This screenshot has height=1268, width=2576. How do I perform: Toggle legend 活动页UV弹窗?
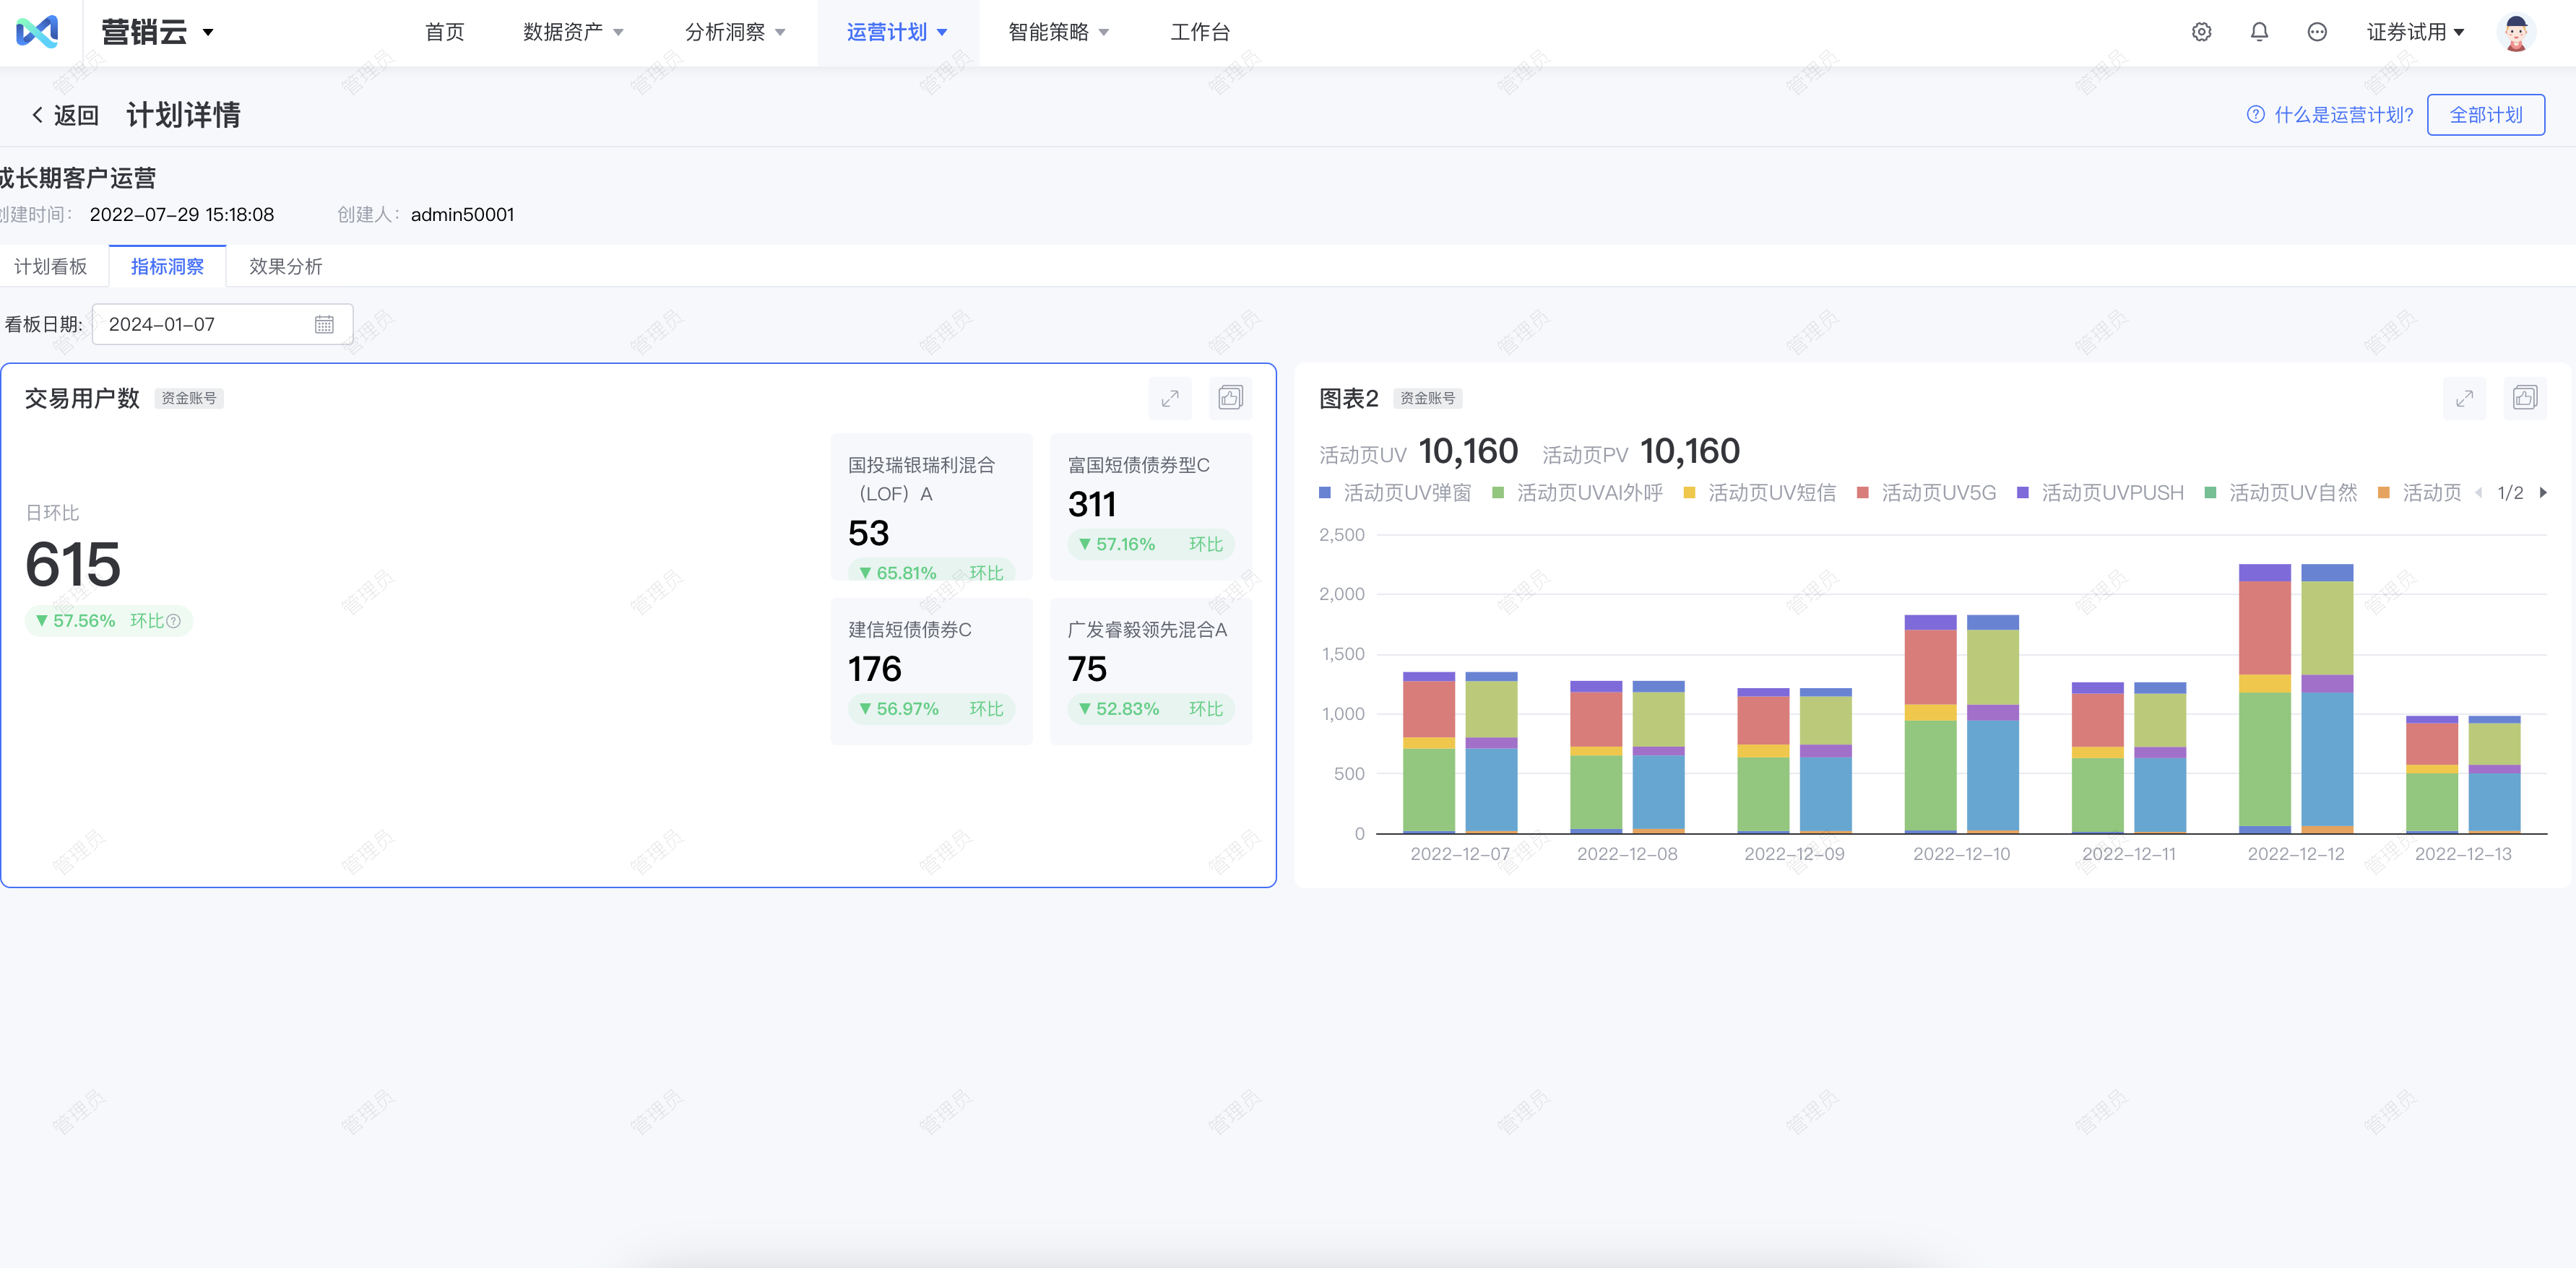tap(1395, 492)
